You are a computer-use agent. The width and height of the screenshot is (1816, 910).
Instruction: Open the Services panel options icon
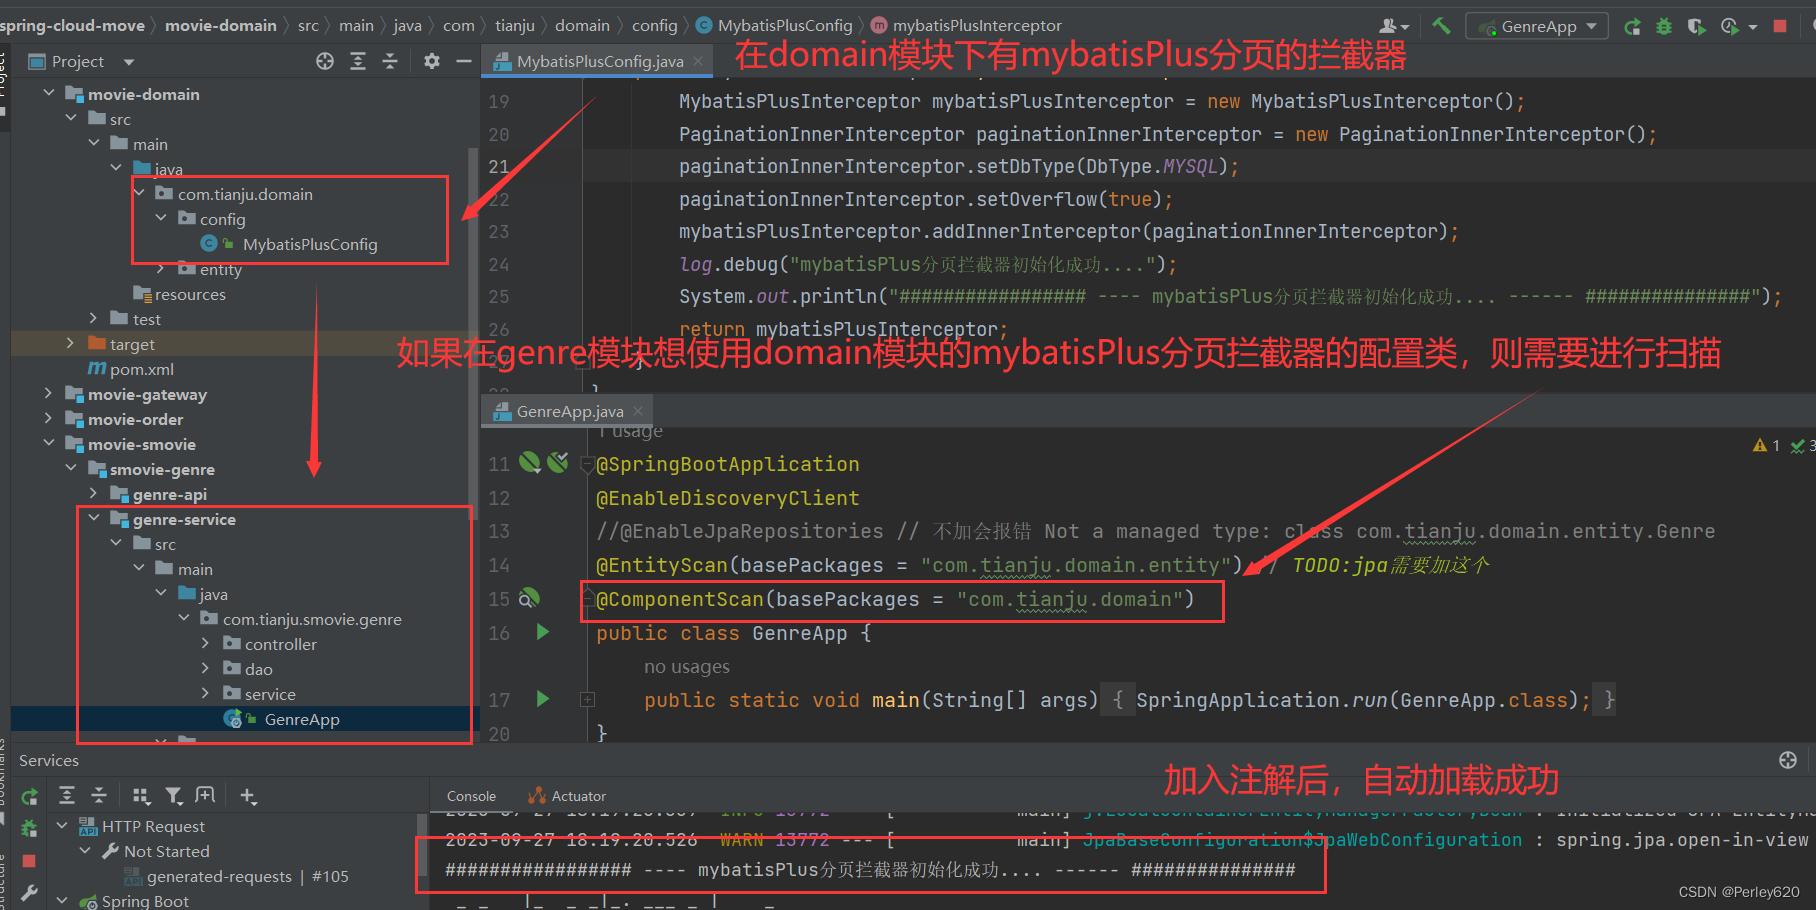[x=1788, y=760]
